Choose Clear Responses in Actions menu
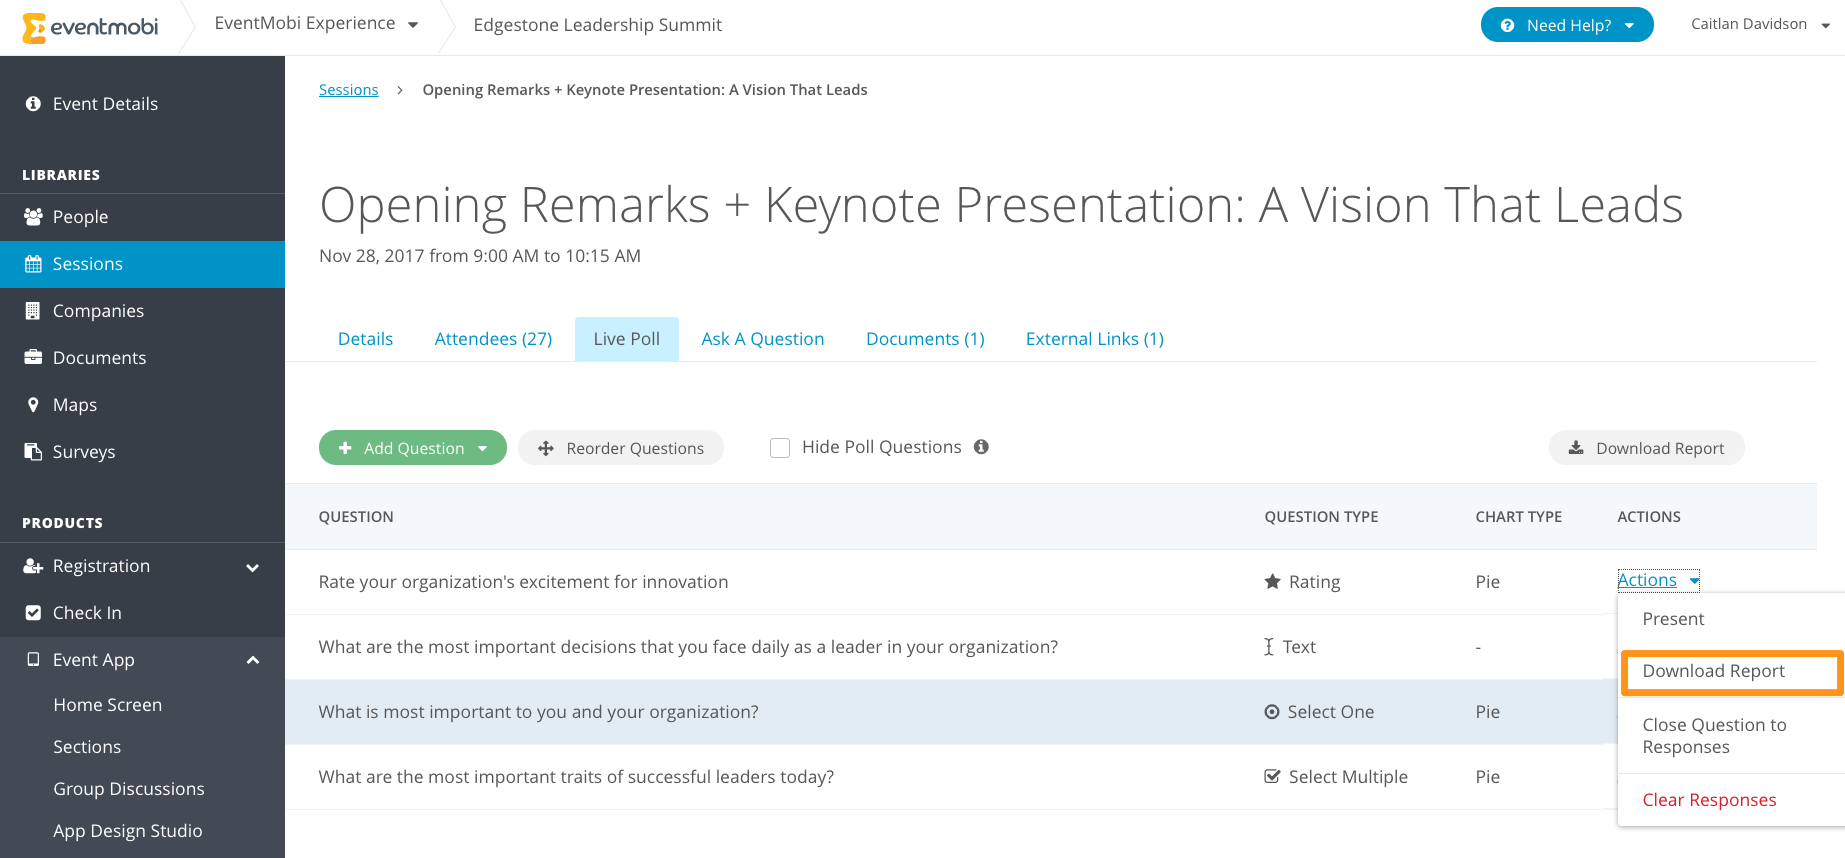Image resolution: width=1845 pixels, height=858 pixels. [1731, 800]
